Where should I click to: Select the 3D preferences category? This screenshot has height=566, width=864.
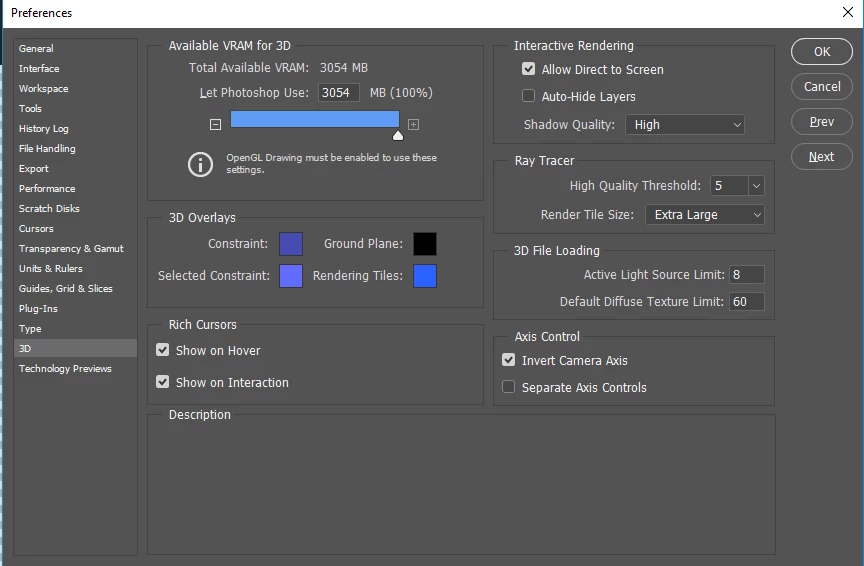75,348
